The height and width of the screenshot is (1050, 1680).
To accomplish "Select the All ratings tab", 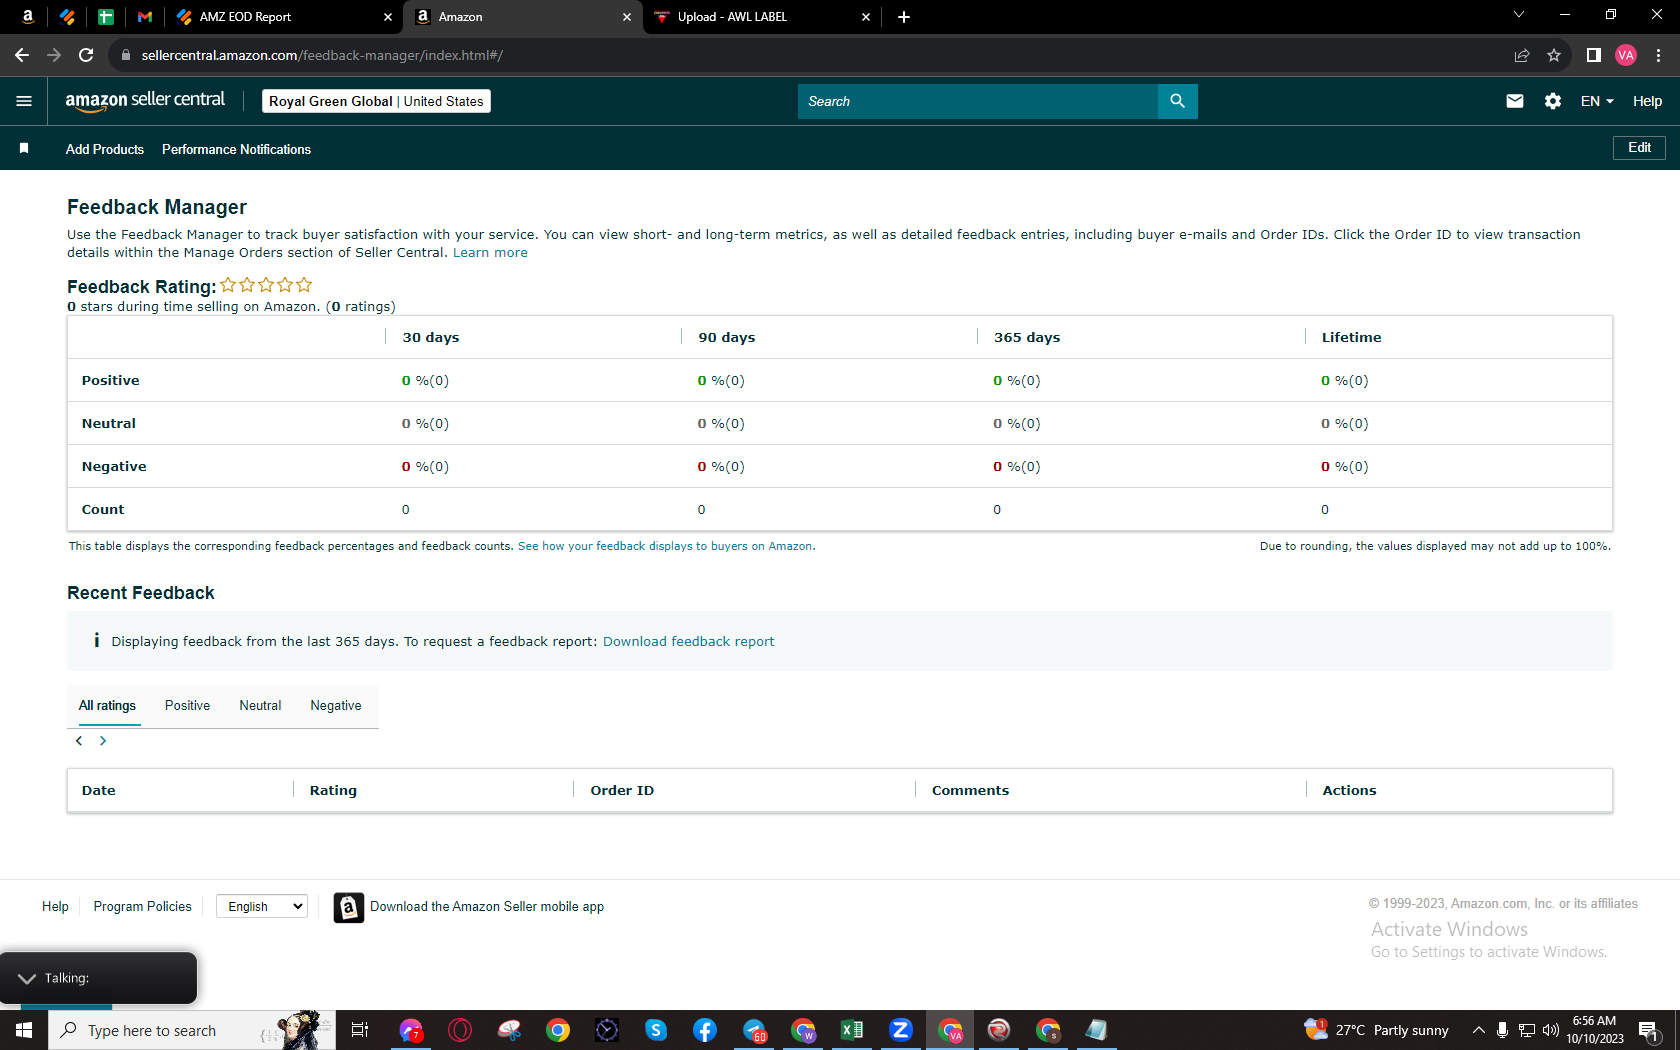I will (107, 706).
